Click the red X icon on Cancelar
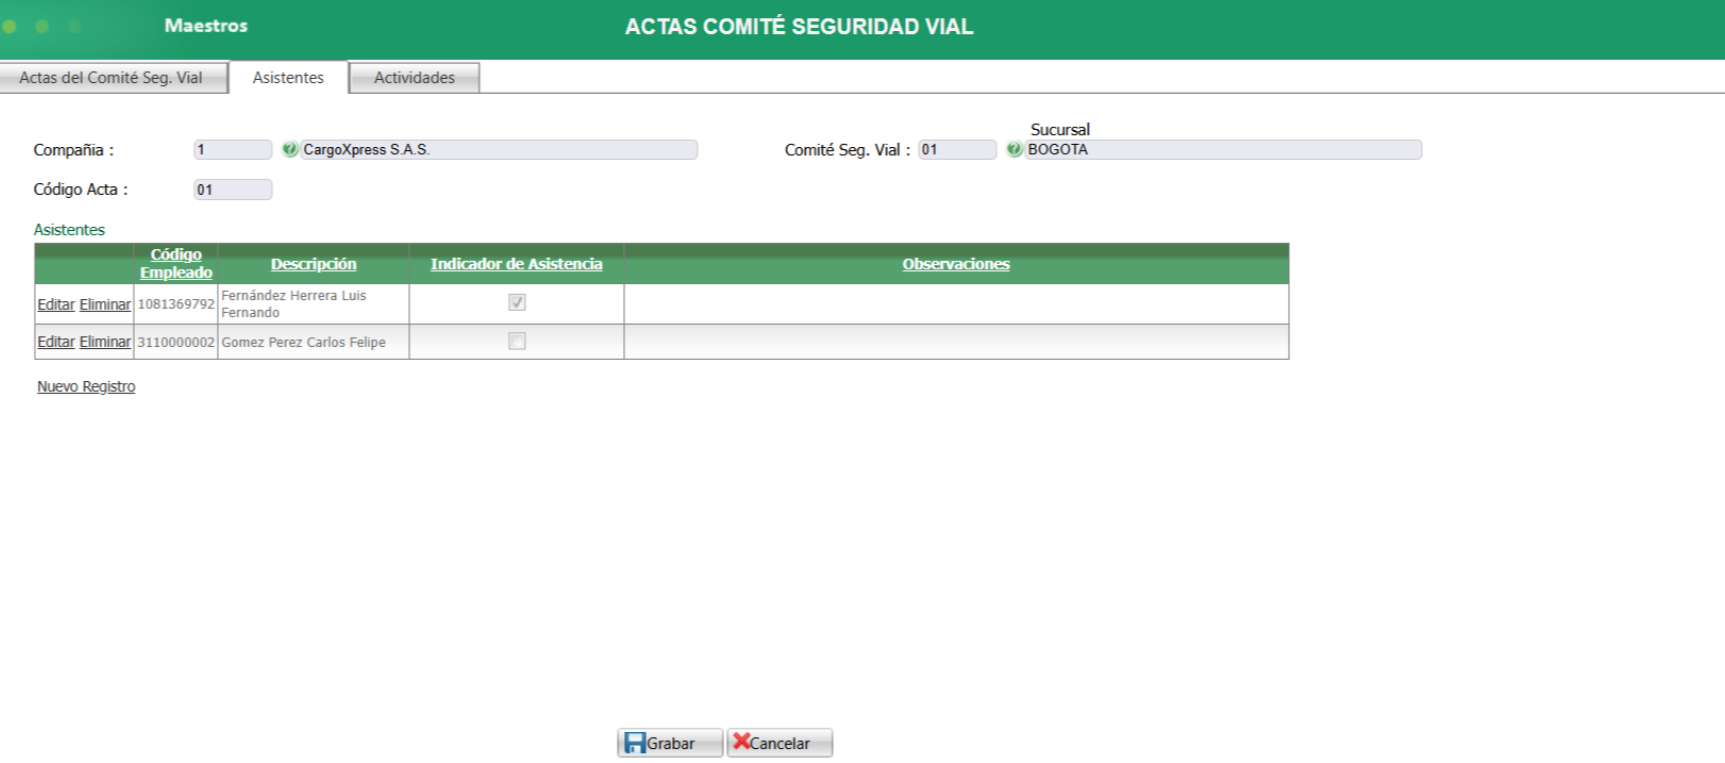 741,741
